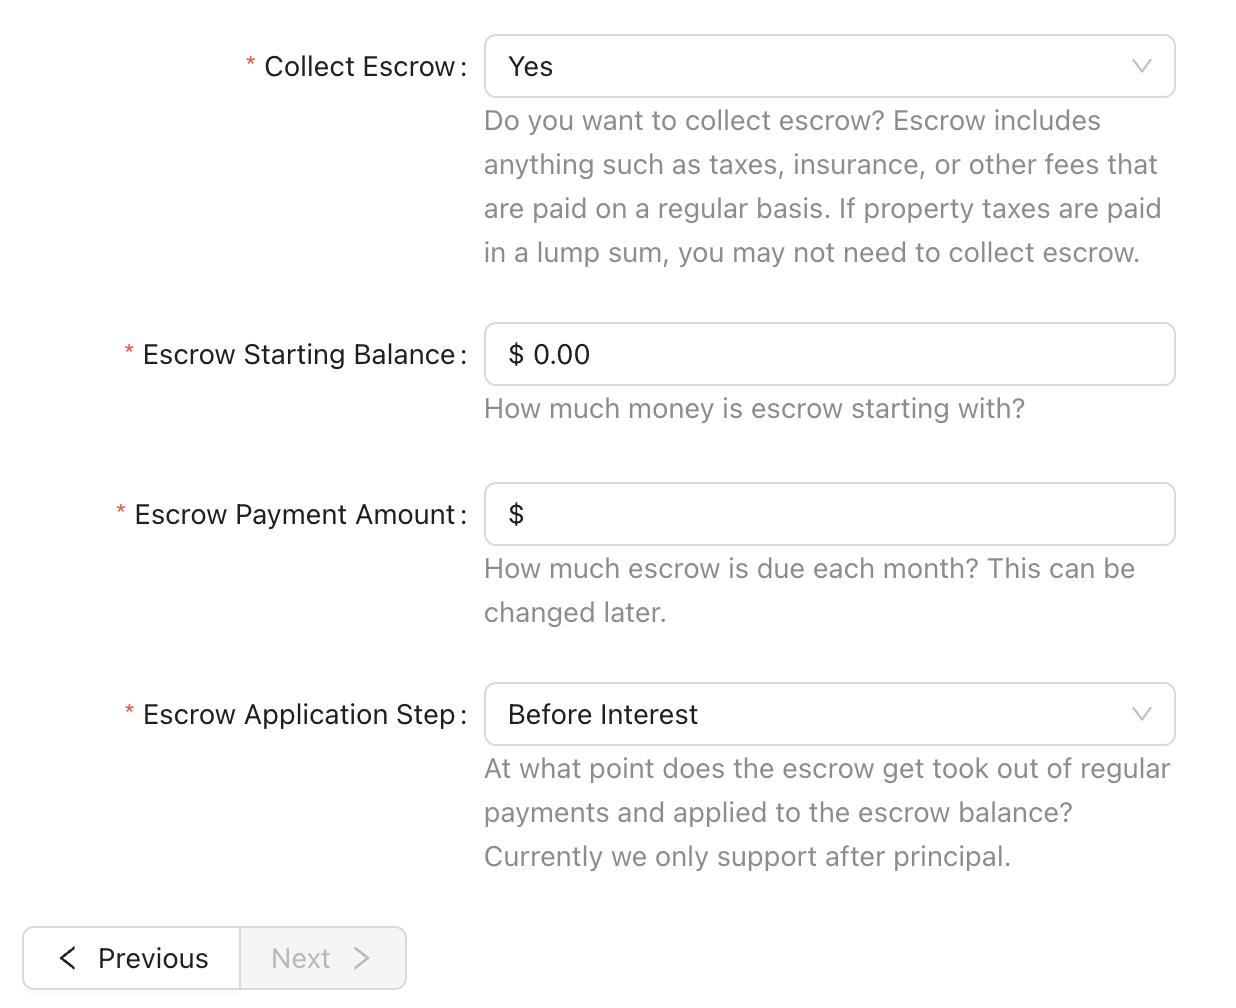The width and height of the screenshot is (1236, 1008).
Task: Open the Collect Escrow dropdown
Action: pyautogui.click(x=829, y=66)
